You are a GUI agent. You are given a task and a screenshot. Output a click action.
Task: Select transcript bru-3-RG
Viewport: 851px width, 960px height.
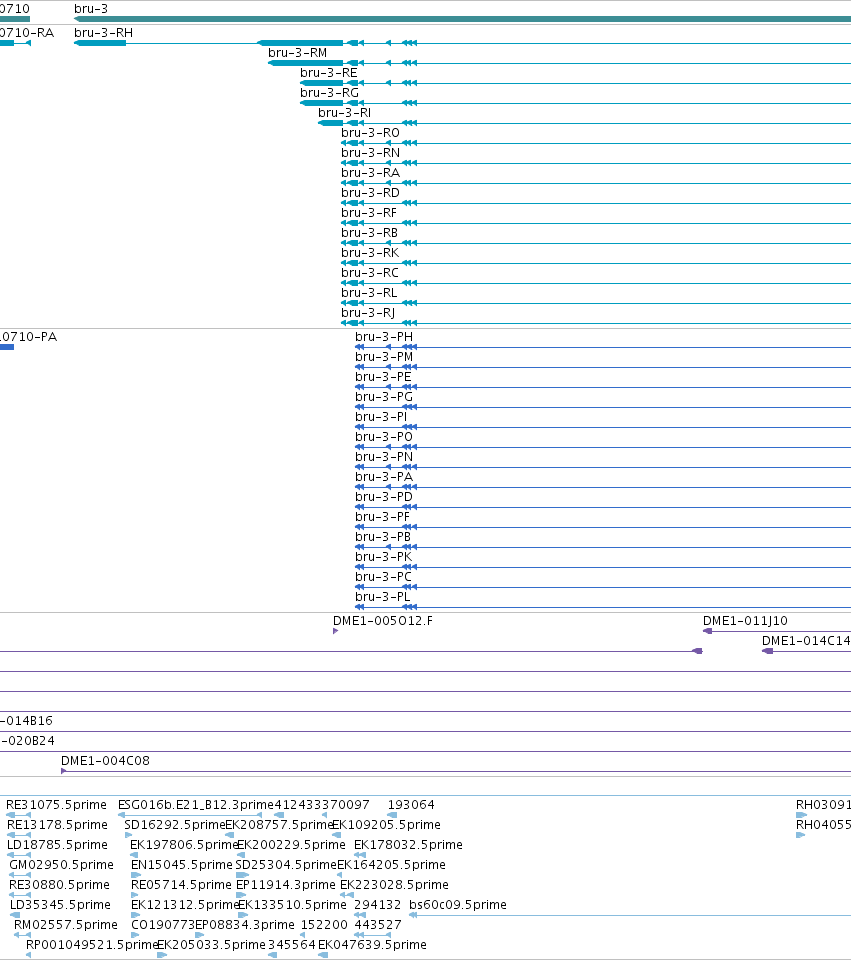(x=329, y=92)
